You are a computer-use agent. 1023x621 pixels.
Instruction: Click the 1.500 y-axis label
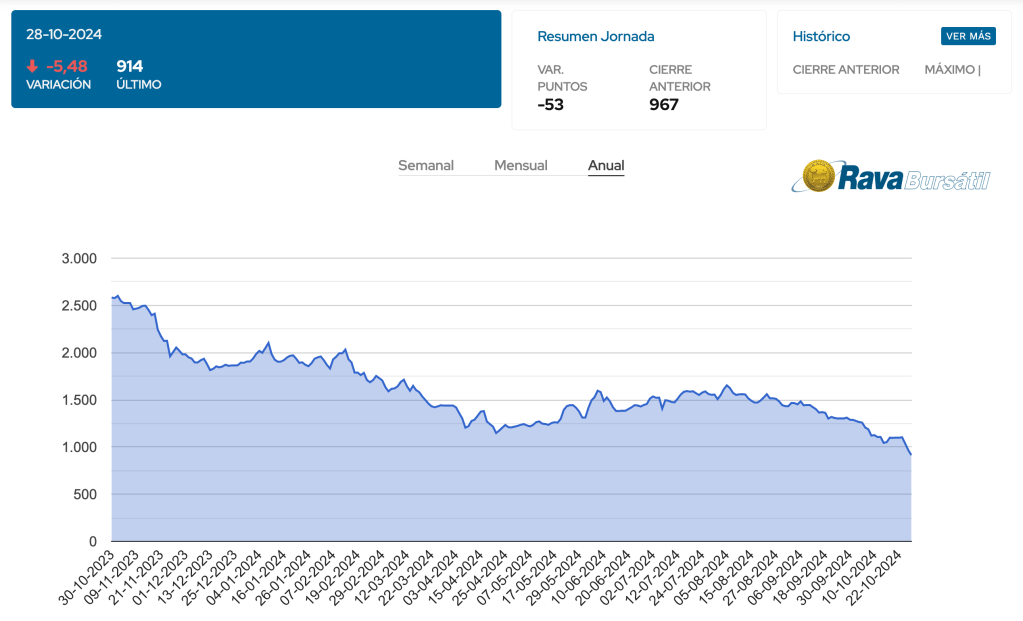pyautogui.click(x=79, y=400)
